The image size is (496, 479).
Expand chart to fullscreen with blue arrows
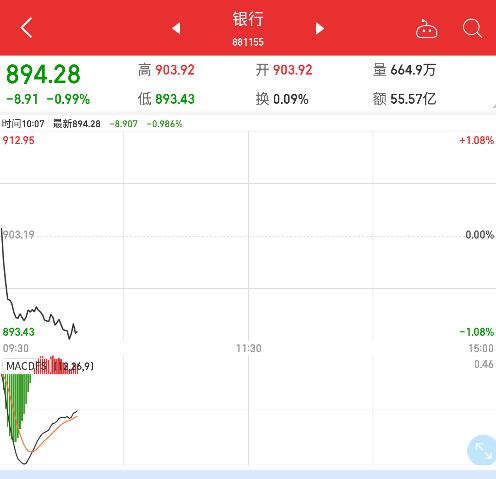point(483,450)
